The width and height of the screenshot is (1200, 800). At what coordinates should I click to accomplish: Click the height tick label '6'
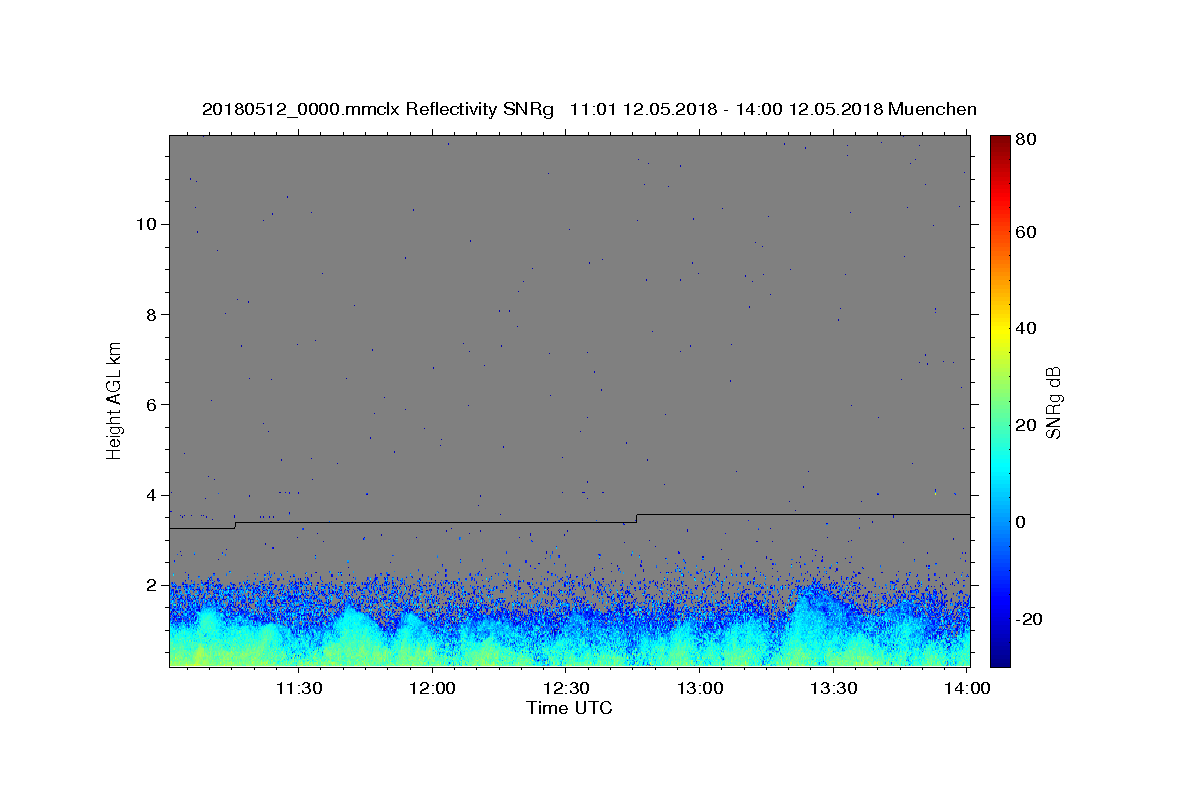click(153, 404)
